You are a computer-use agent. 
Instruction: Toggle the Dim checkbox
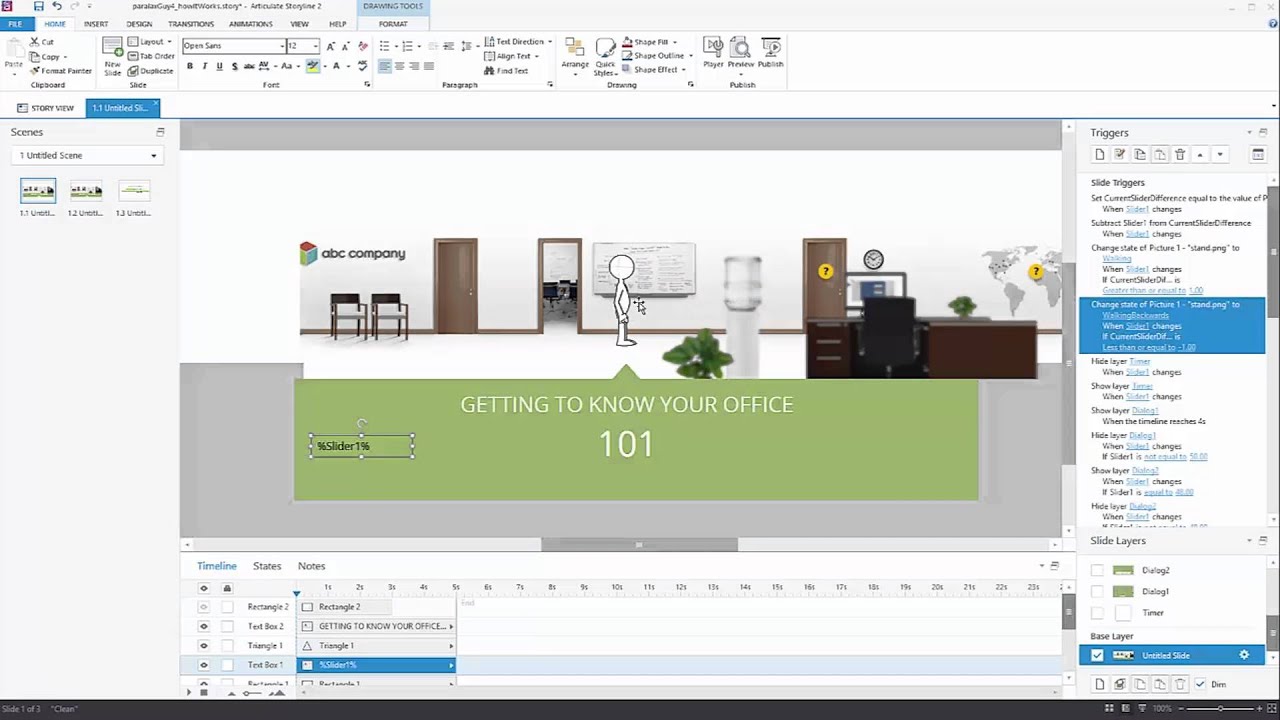[1200, 684]
